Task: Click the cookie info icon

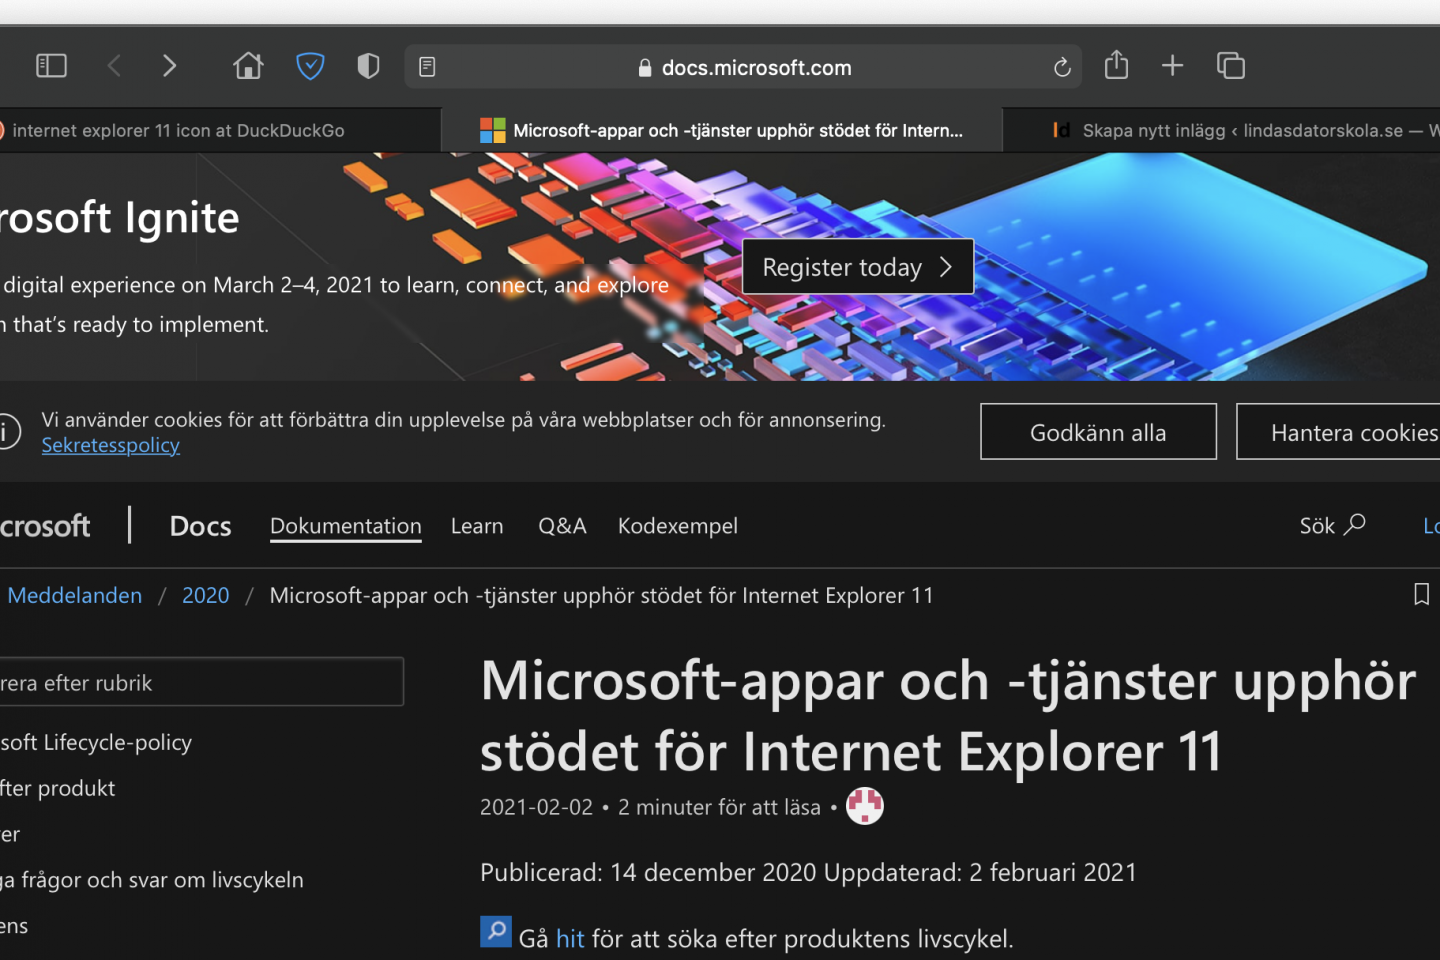Action: (8, 432)
